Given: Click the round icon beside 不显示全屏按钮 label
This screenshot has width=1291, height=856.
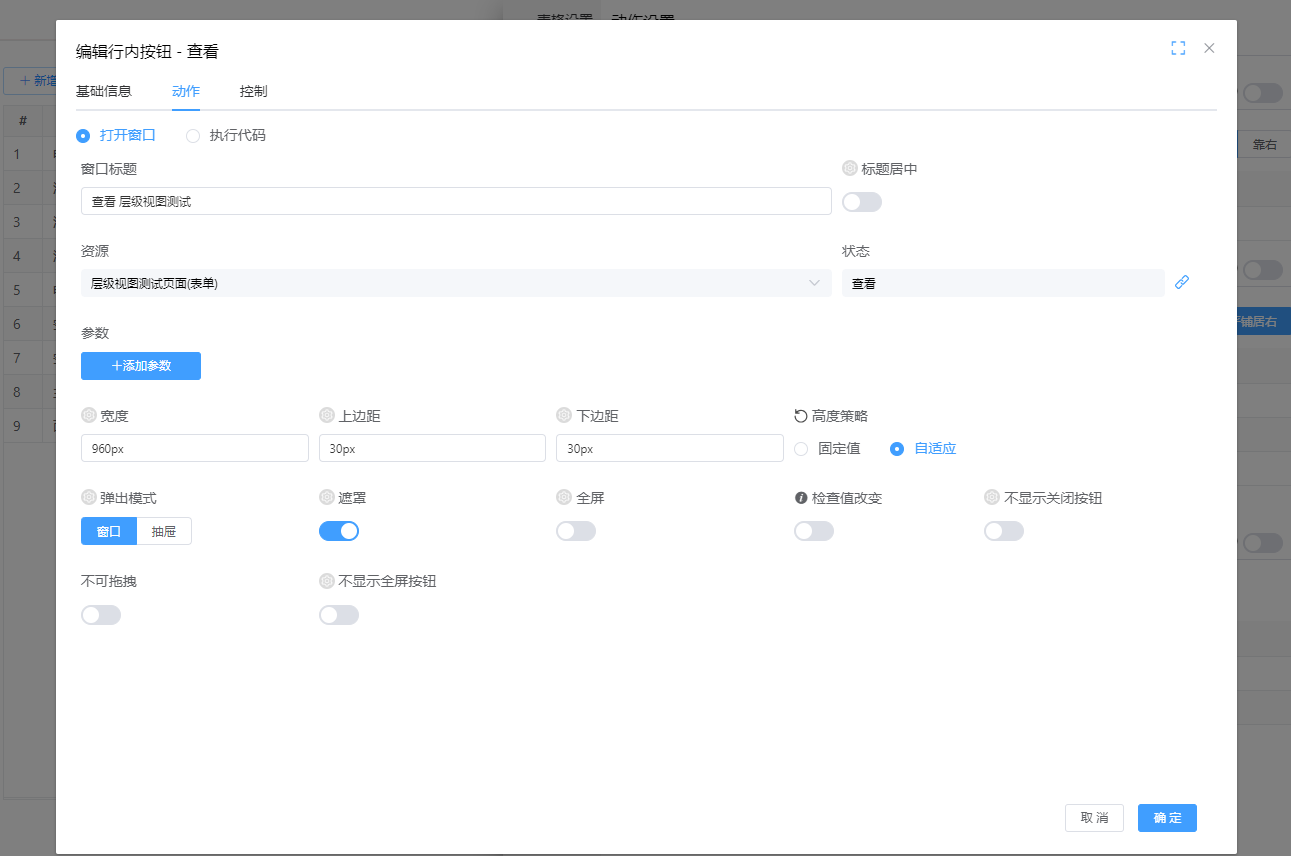Looking at the screenshot, I should (327, 581).
